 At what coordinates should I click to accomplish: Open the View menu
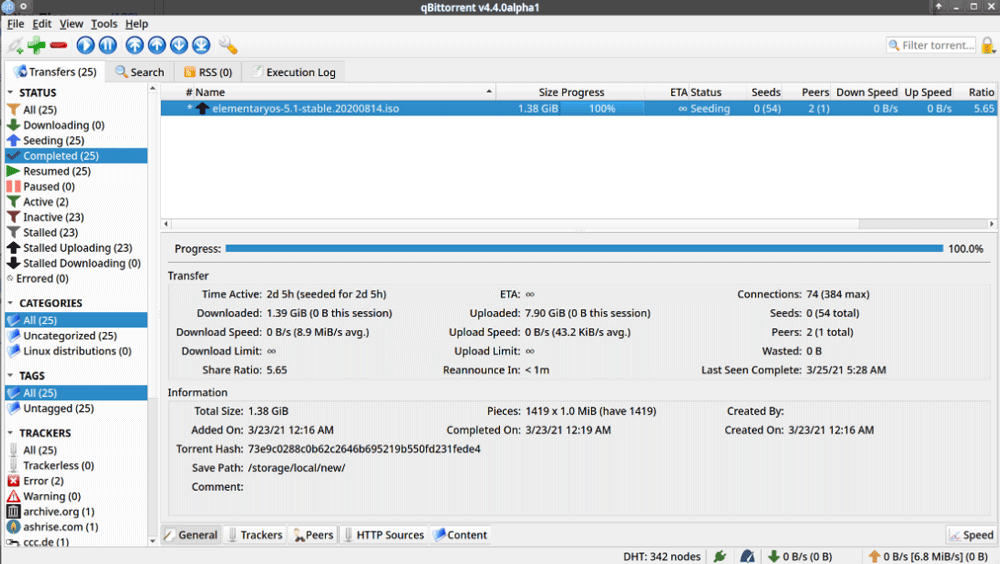tap(71, 24)
